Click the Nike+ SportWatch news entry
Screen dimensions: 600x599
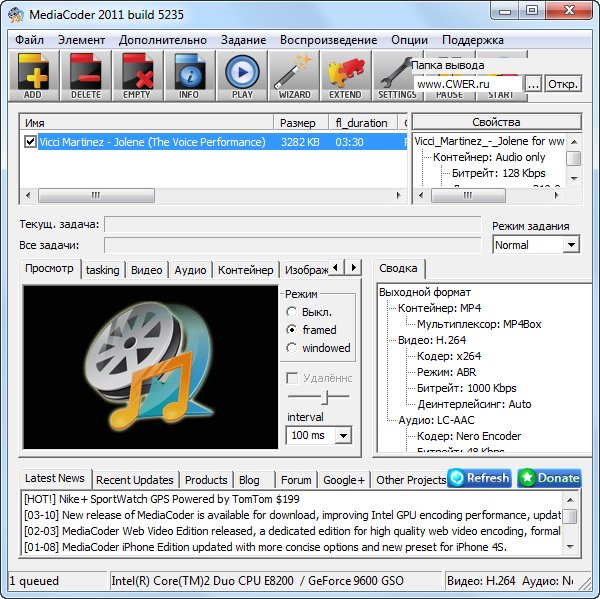tap(162, 499)
